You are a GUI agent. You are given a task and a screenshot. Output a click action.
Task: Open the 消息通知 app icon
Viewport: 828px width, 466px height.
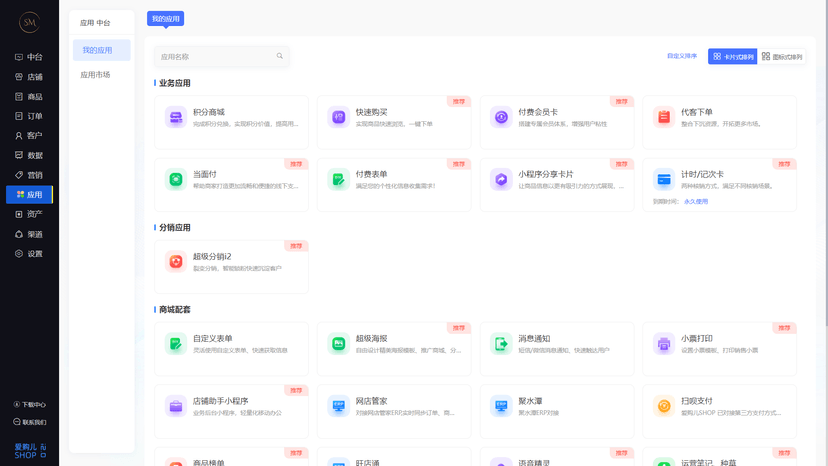501,343
